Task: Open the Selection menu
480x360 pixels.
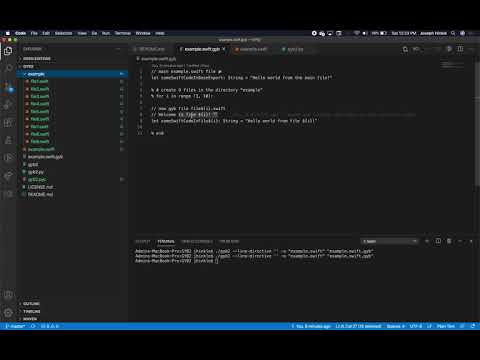Action: [63, 33]
